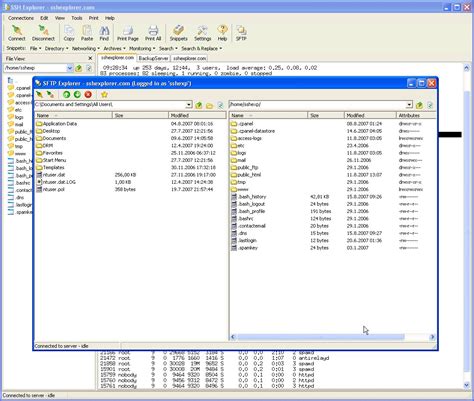Screen dimensions: 474x401
Task: Open the Directory snippets dropdown
Action: tap(56, 49)
